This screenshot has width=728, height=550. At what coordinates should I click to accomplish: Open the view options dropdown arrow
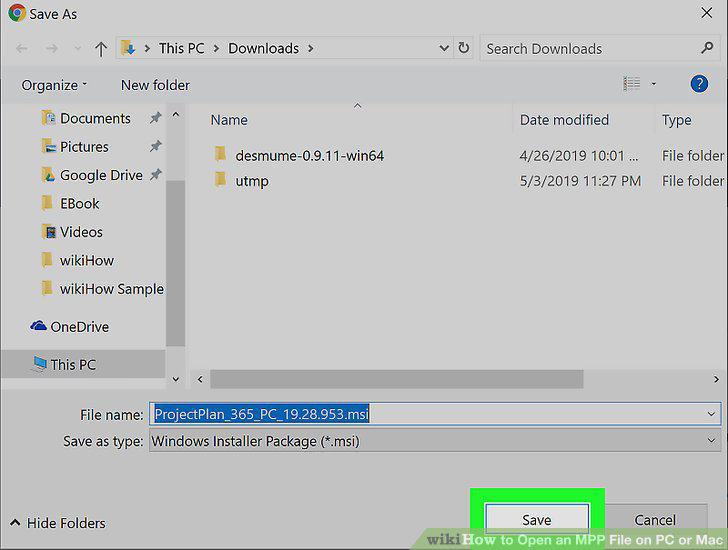pos(653,84)
